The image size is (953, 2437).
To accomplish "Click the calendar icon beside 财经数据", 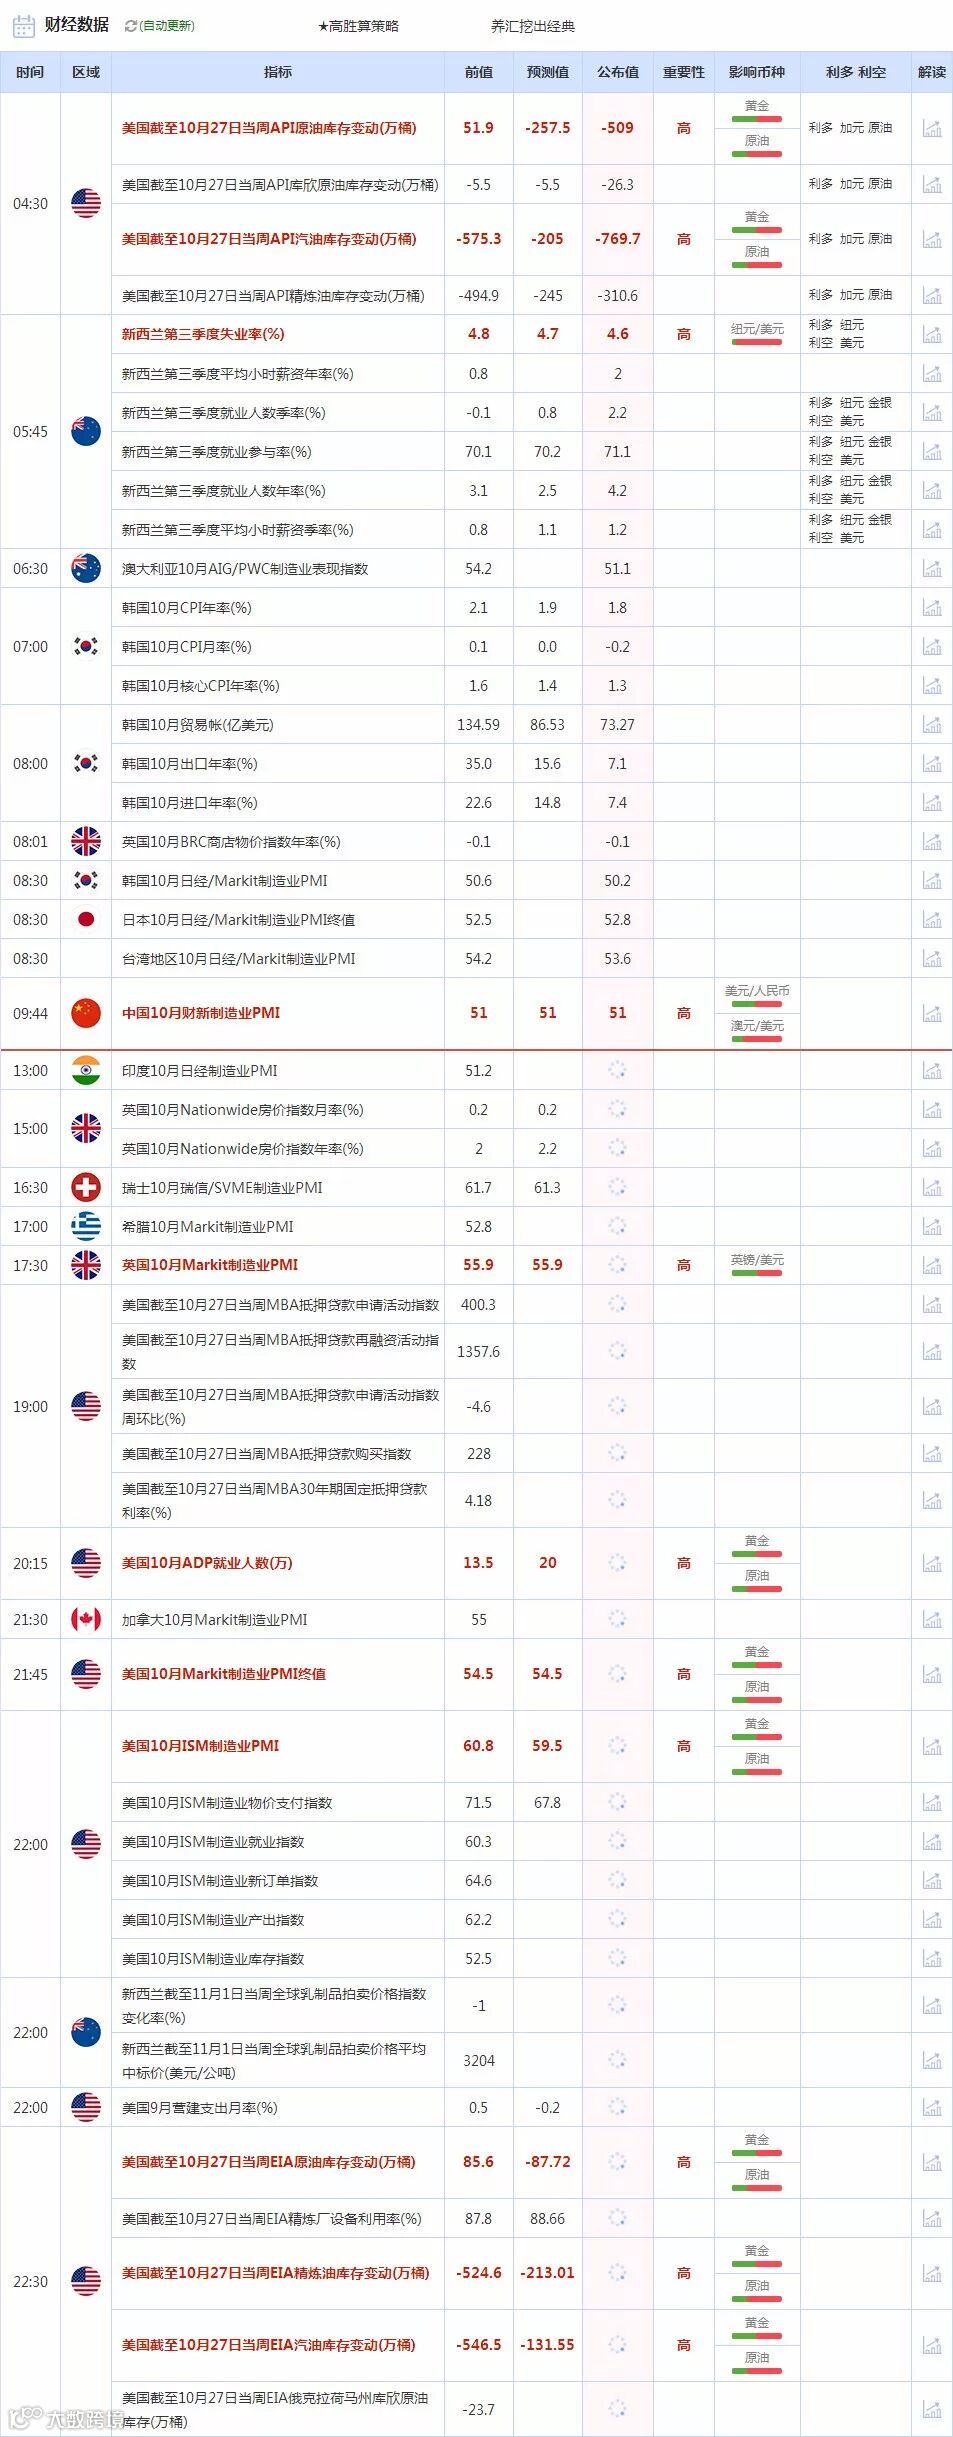I will (x=24, y=25).
